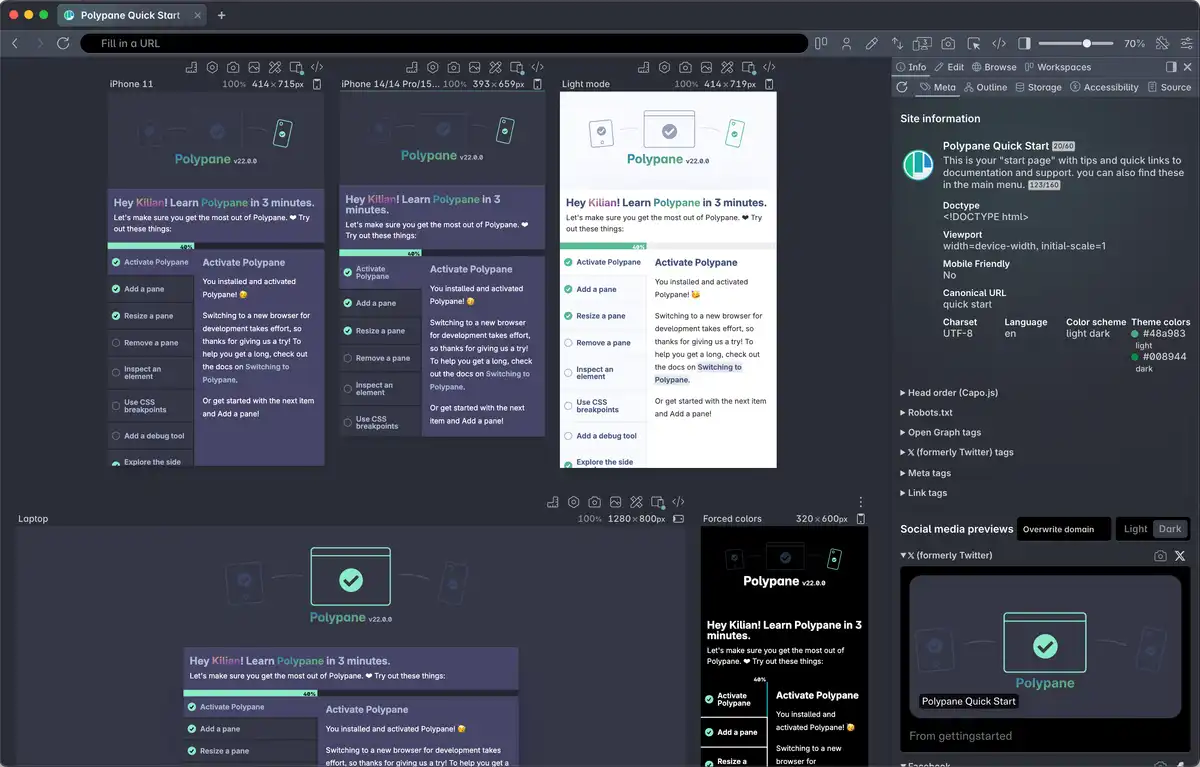Open the settings sliders icon at the far right
Image resolution: width=1200 pixels, height=767 pixels.
(x=1186, y=44)
